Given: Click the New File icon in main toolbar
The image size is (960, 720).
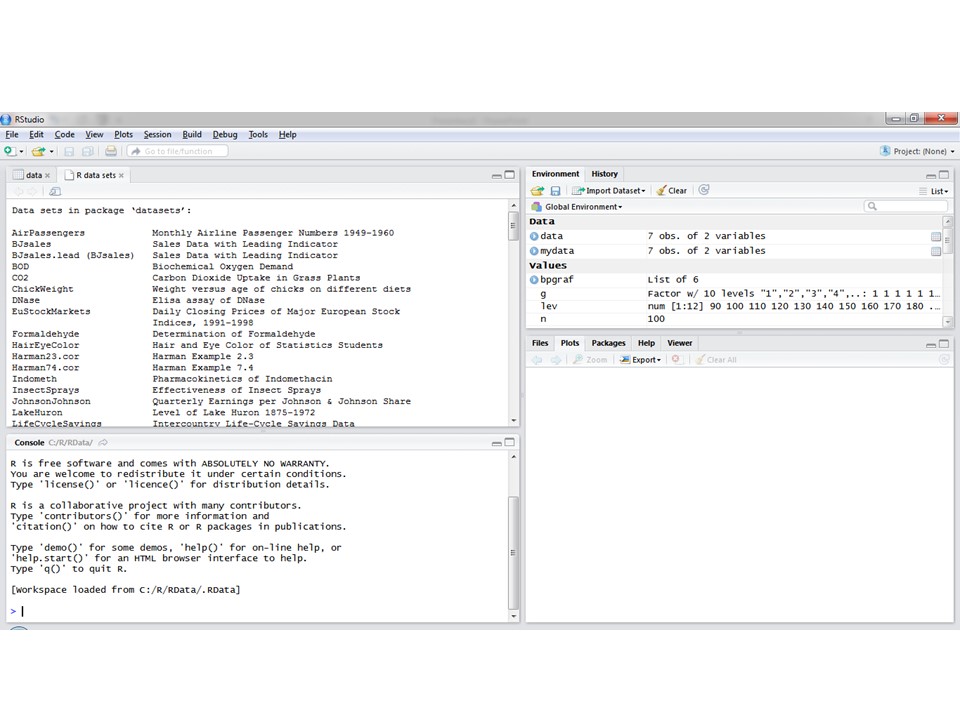Looking at the screenshot, I should pos(9,151).
